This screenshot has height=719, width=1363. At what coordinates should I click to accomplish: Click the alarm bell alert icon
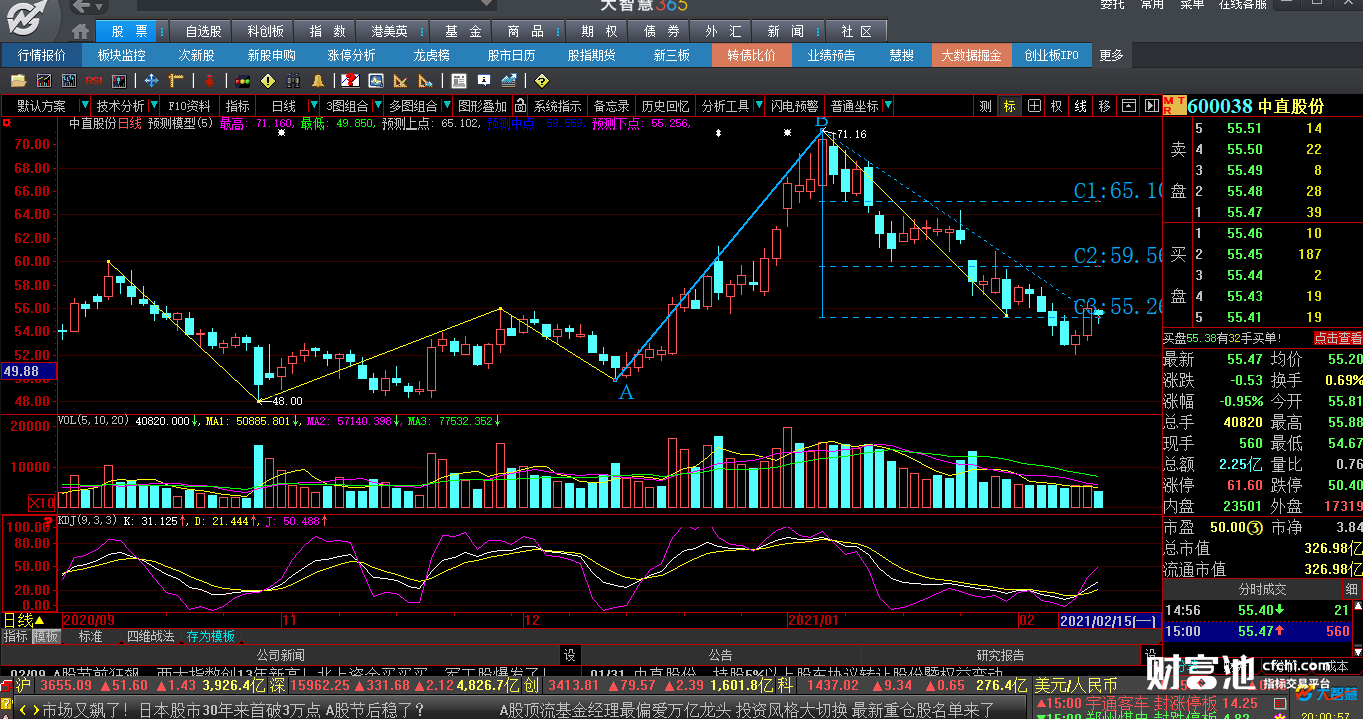318,80
